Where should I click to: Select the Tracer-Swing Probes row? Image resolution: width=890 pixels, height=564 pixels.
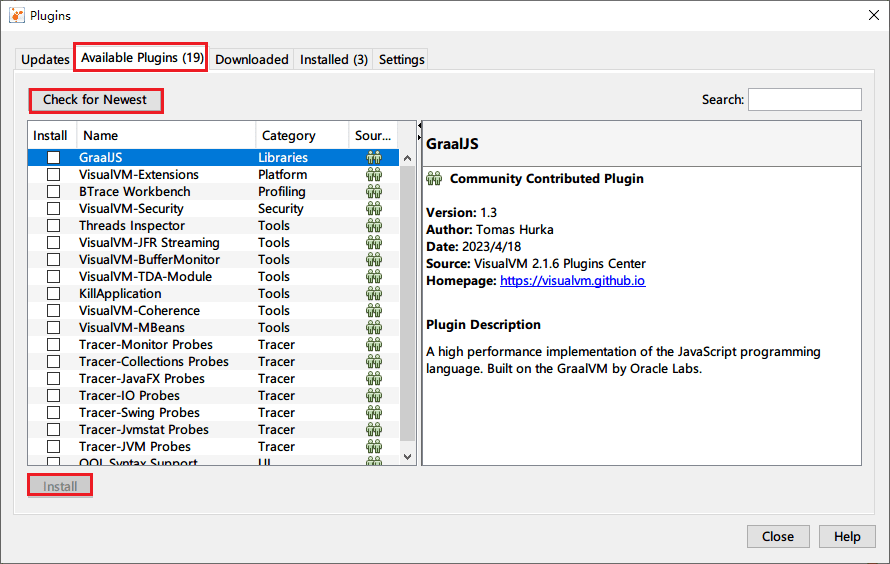213,413
